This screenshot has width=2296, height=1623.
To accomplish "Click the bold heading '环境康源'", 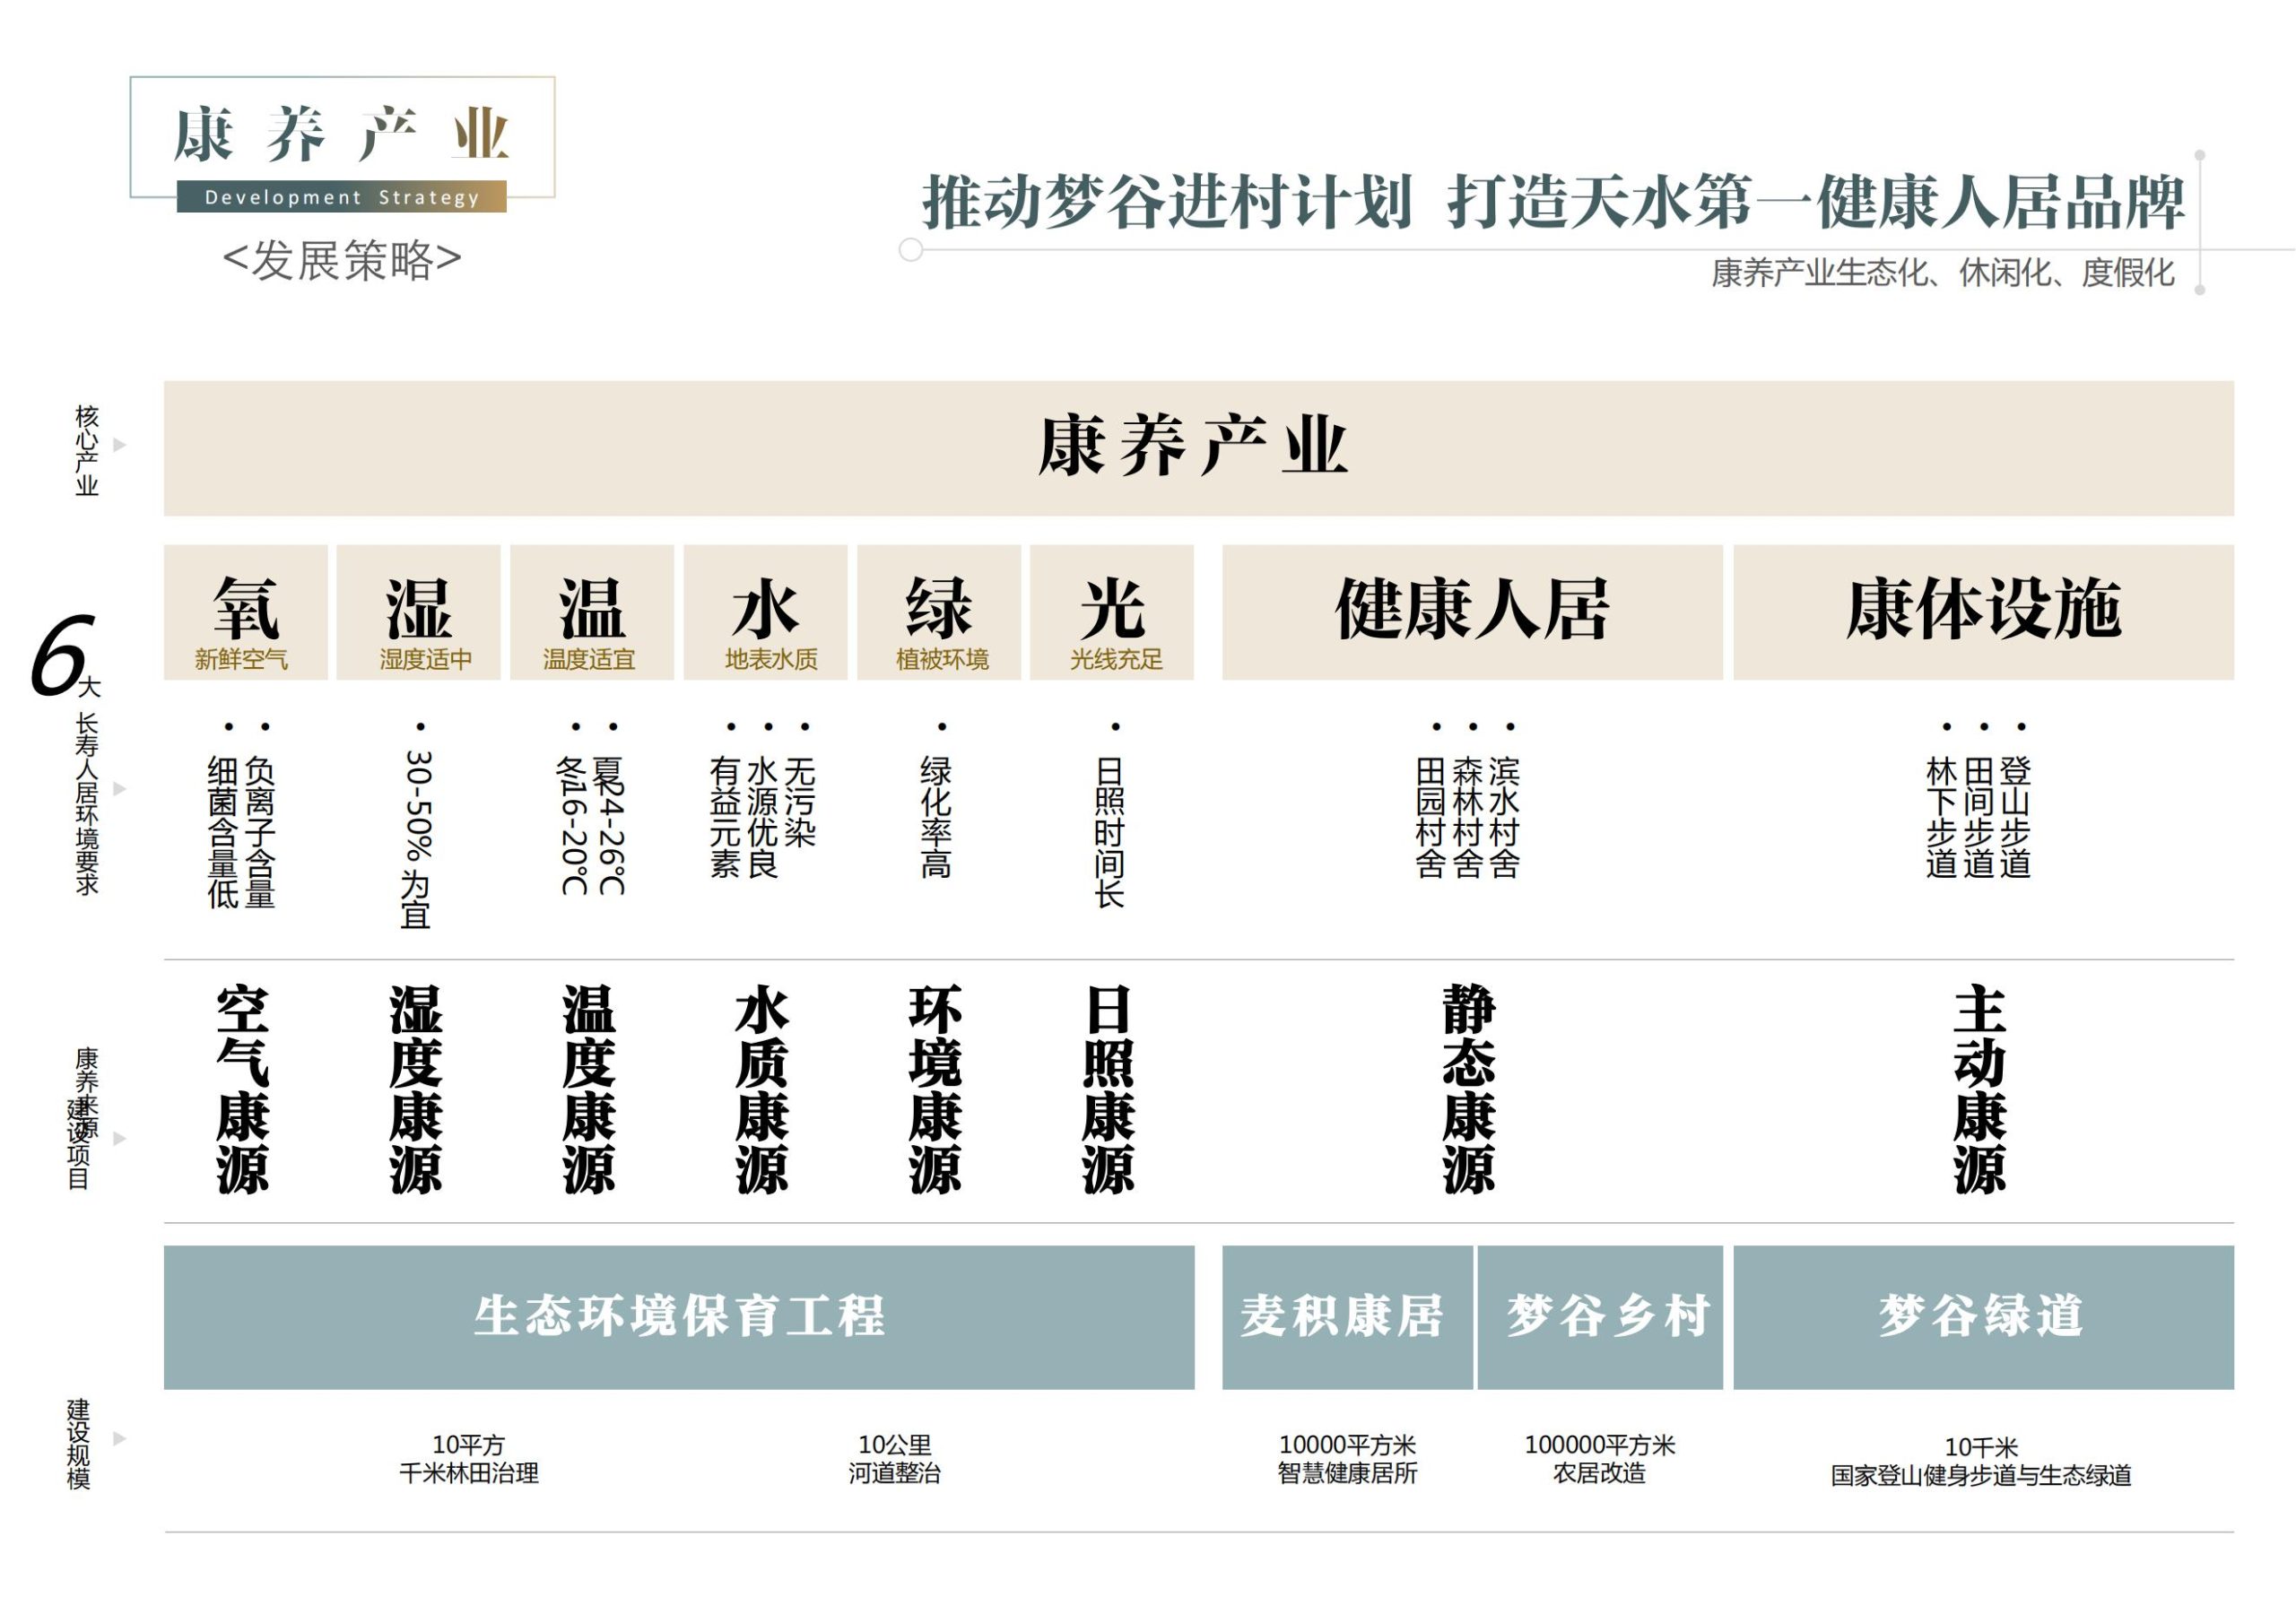I will pos(936,1090).
